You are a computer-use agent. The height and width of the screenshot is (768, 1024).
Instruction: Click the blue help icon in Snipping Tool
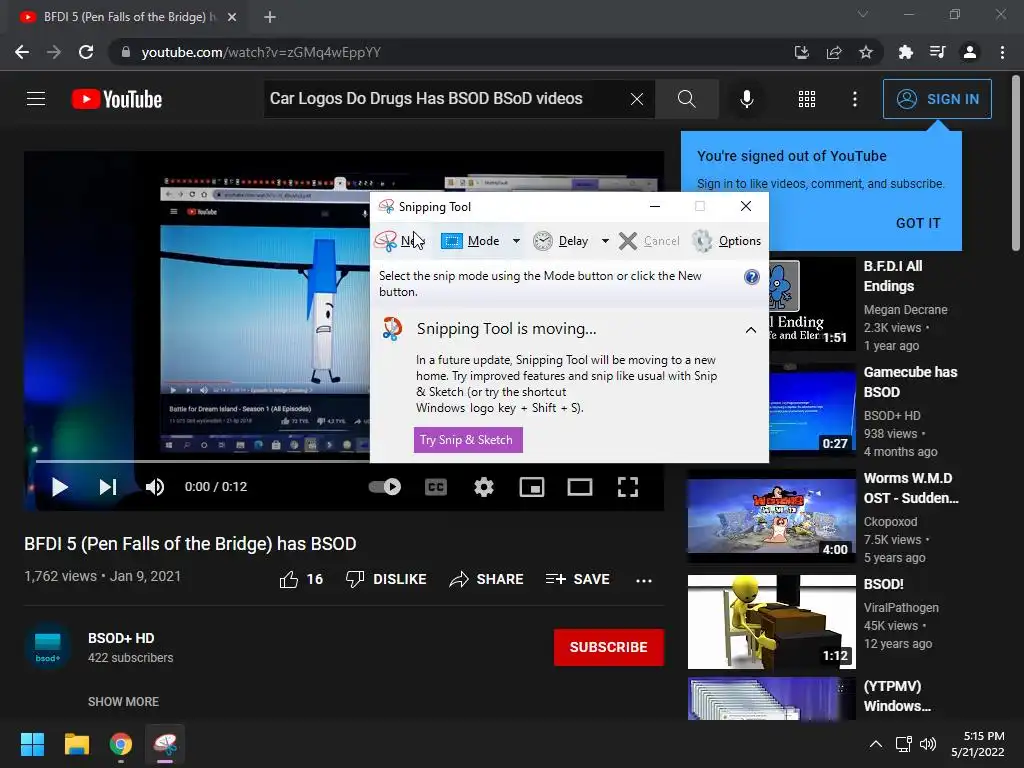tap(752, 277)
